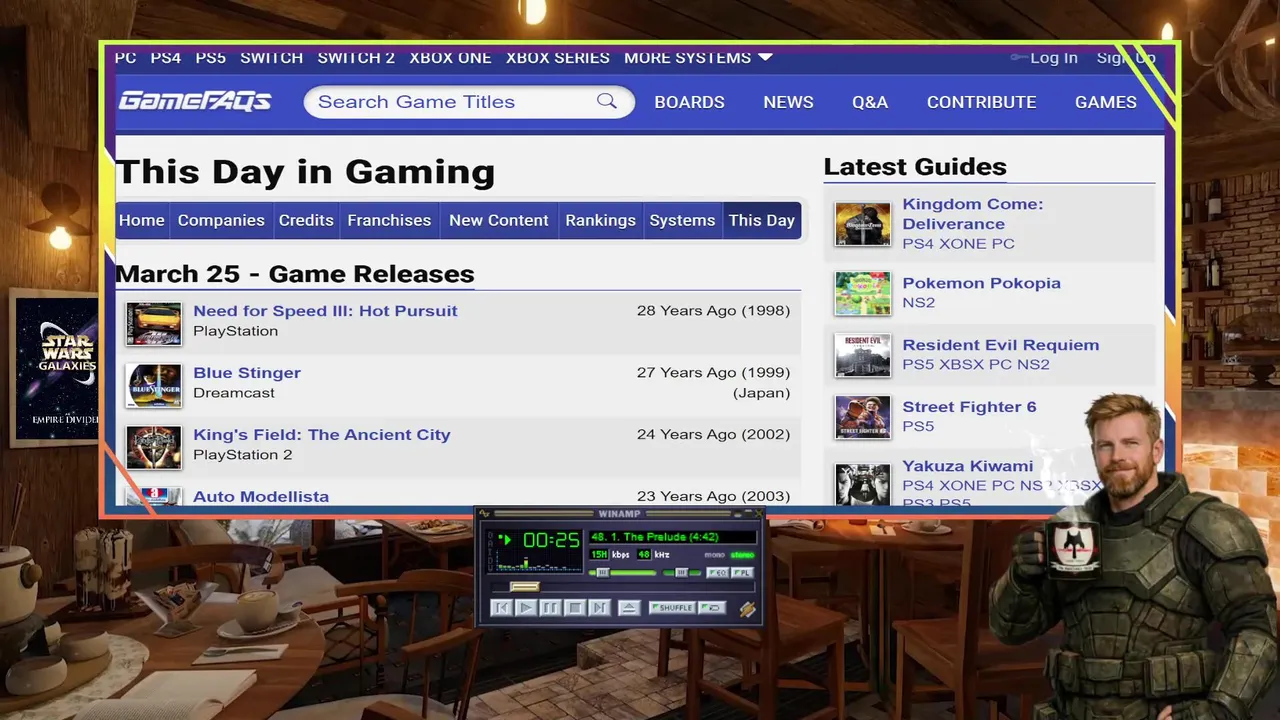This screenshot has height=720, width=1280.
Task: Open the NEWS menu
Action: coord(788,102)
